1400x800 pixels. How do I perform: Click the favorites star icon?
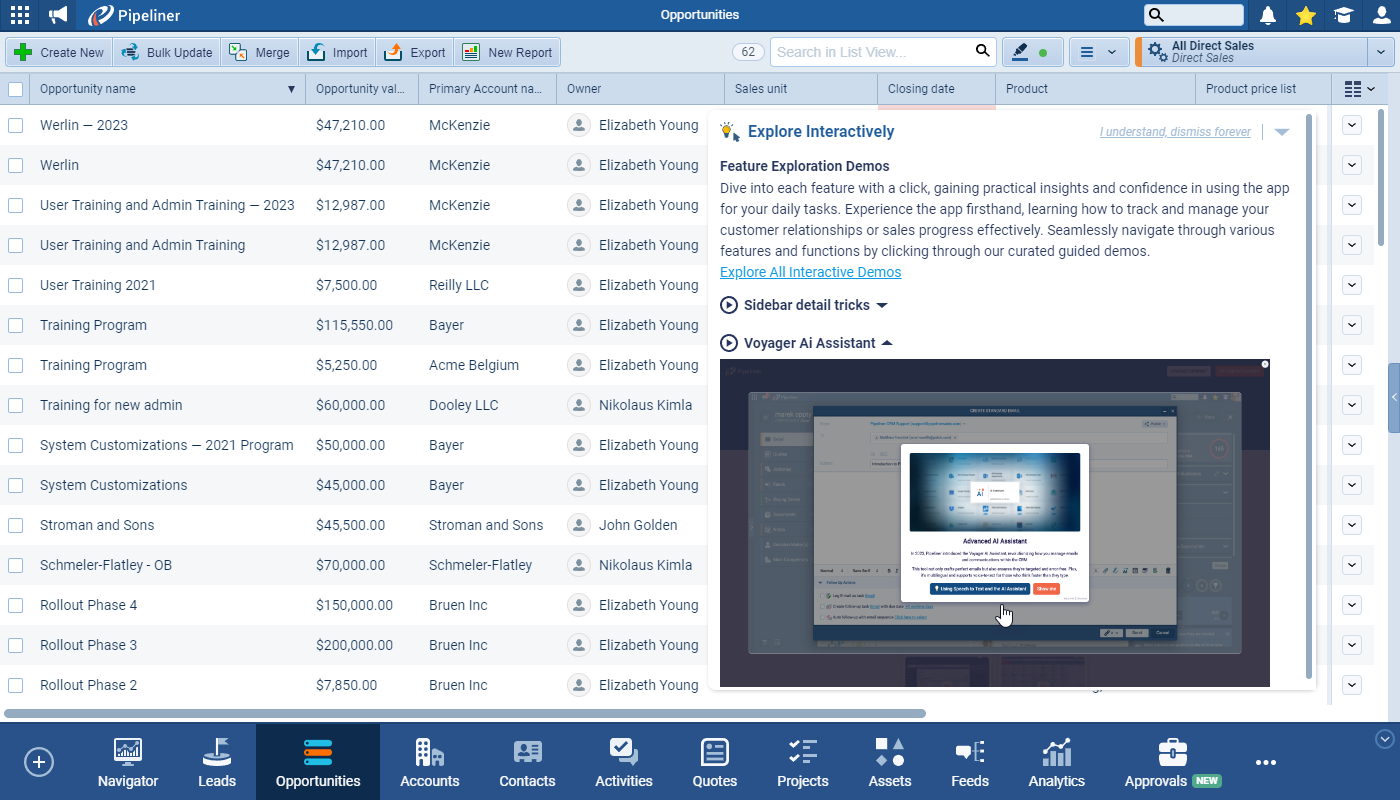pos(1305,15)
